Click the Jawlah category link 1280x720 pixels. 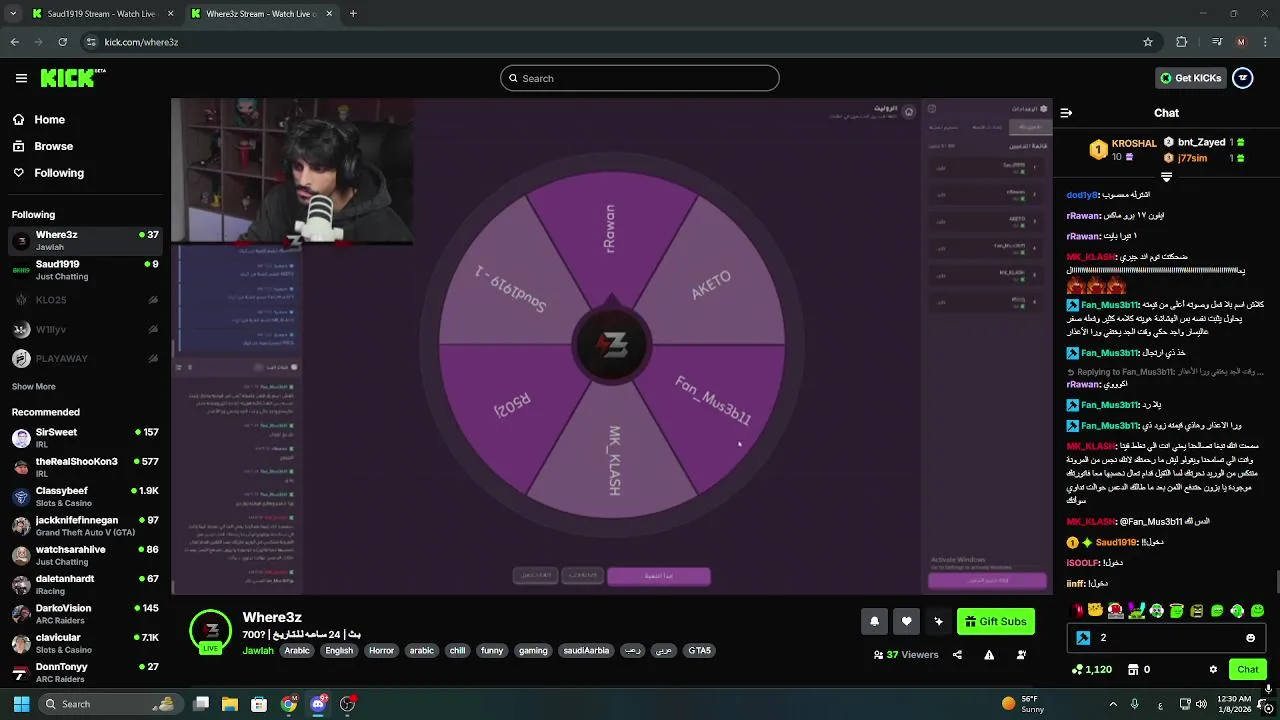(257, 650)
